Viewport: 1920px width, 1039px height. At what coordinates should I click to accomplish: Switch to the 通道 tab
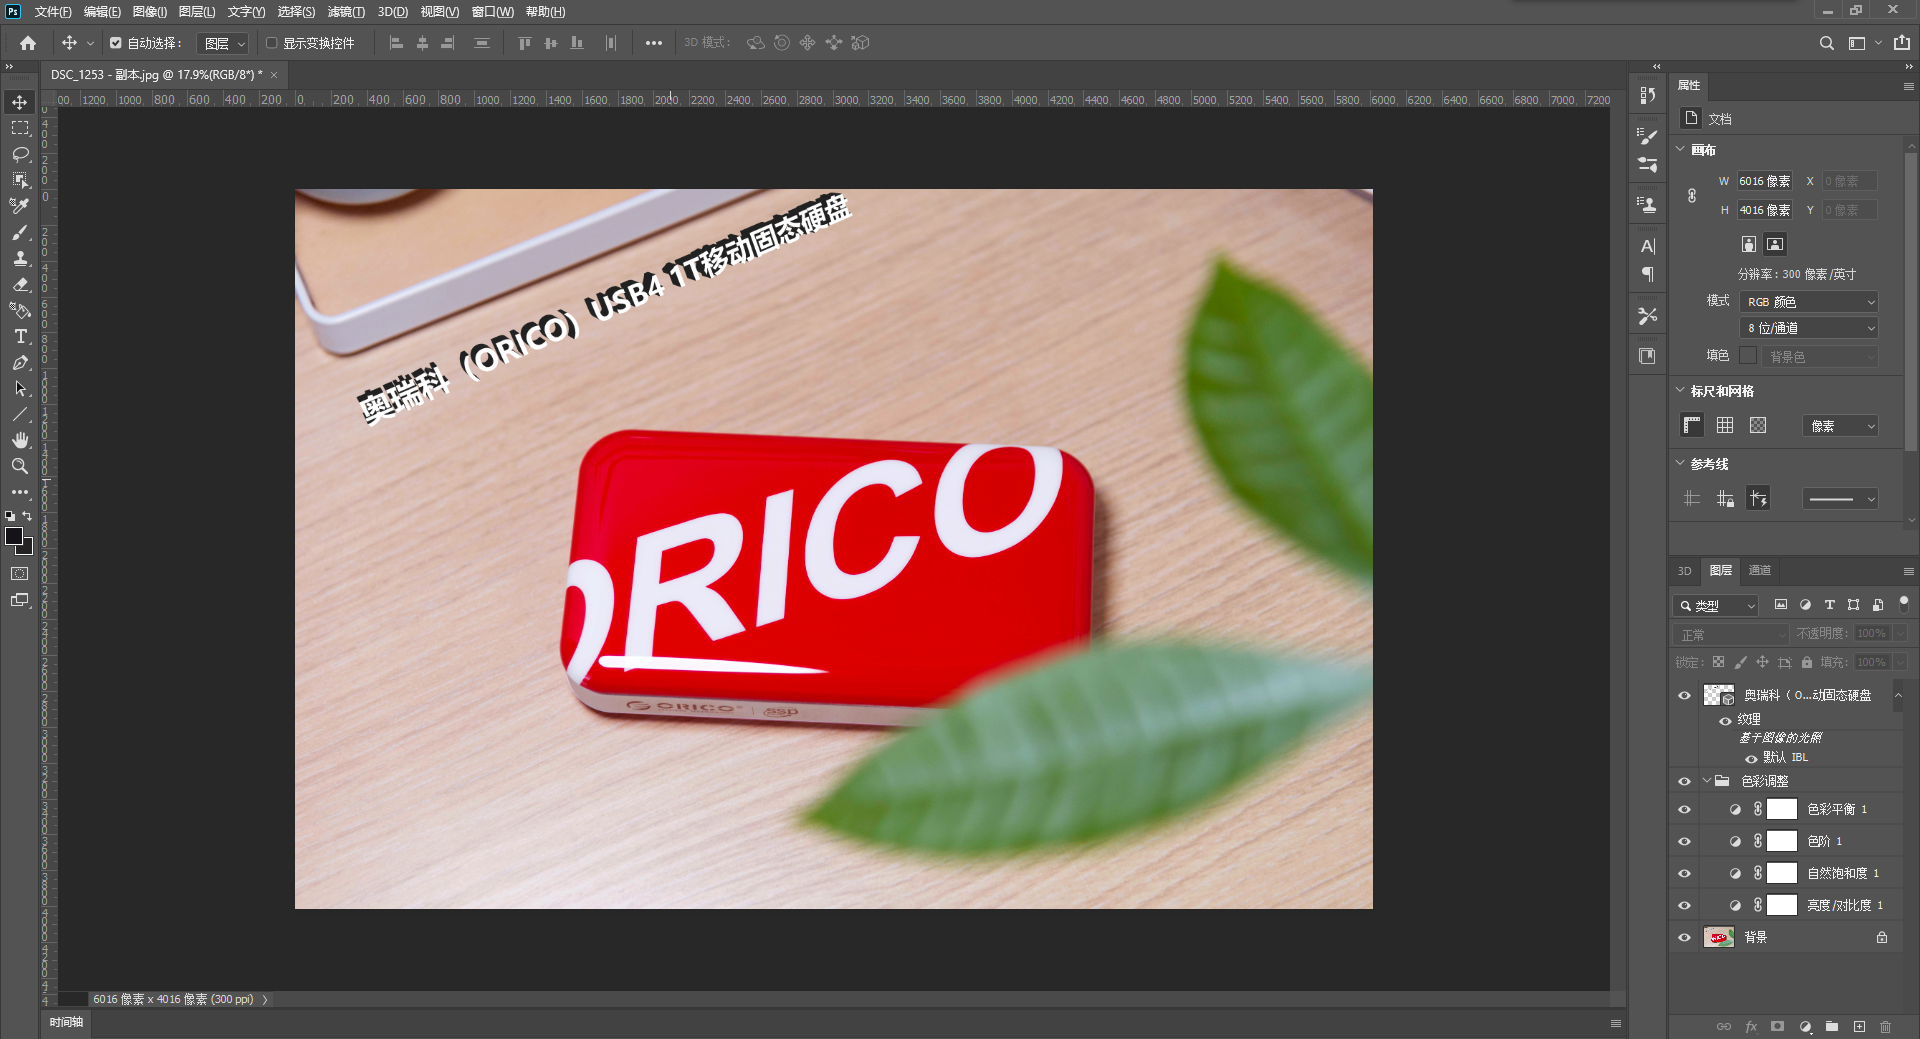click(x=1759, y=570)
